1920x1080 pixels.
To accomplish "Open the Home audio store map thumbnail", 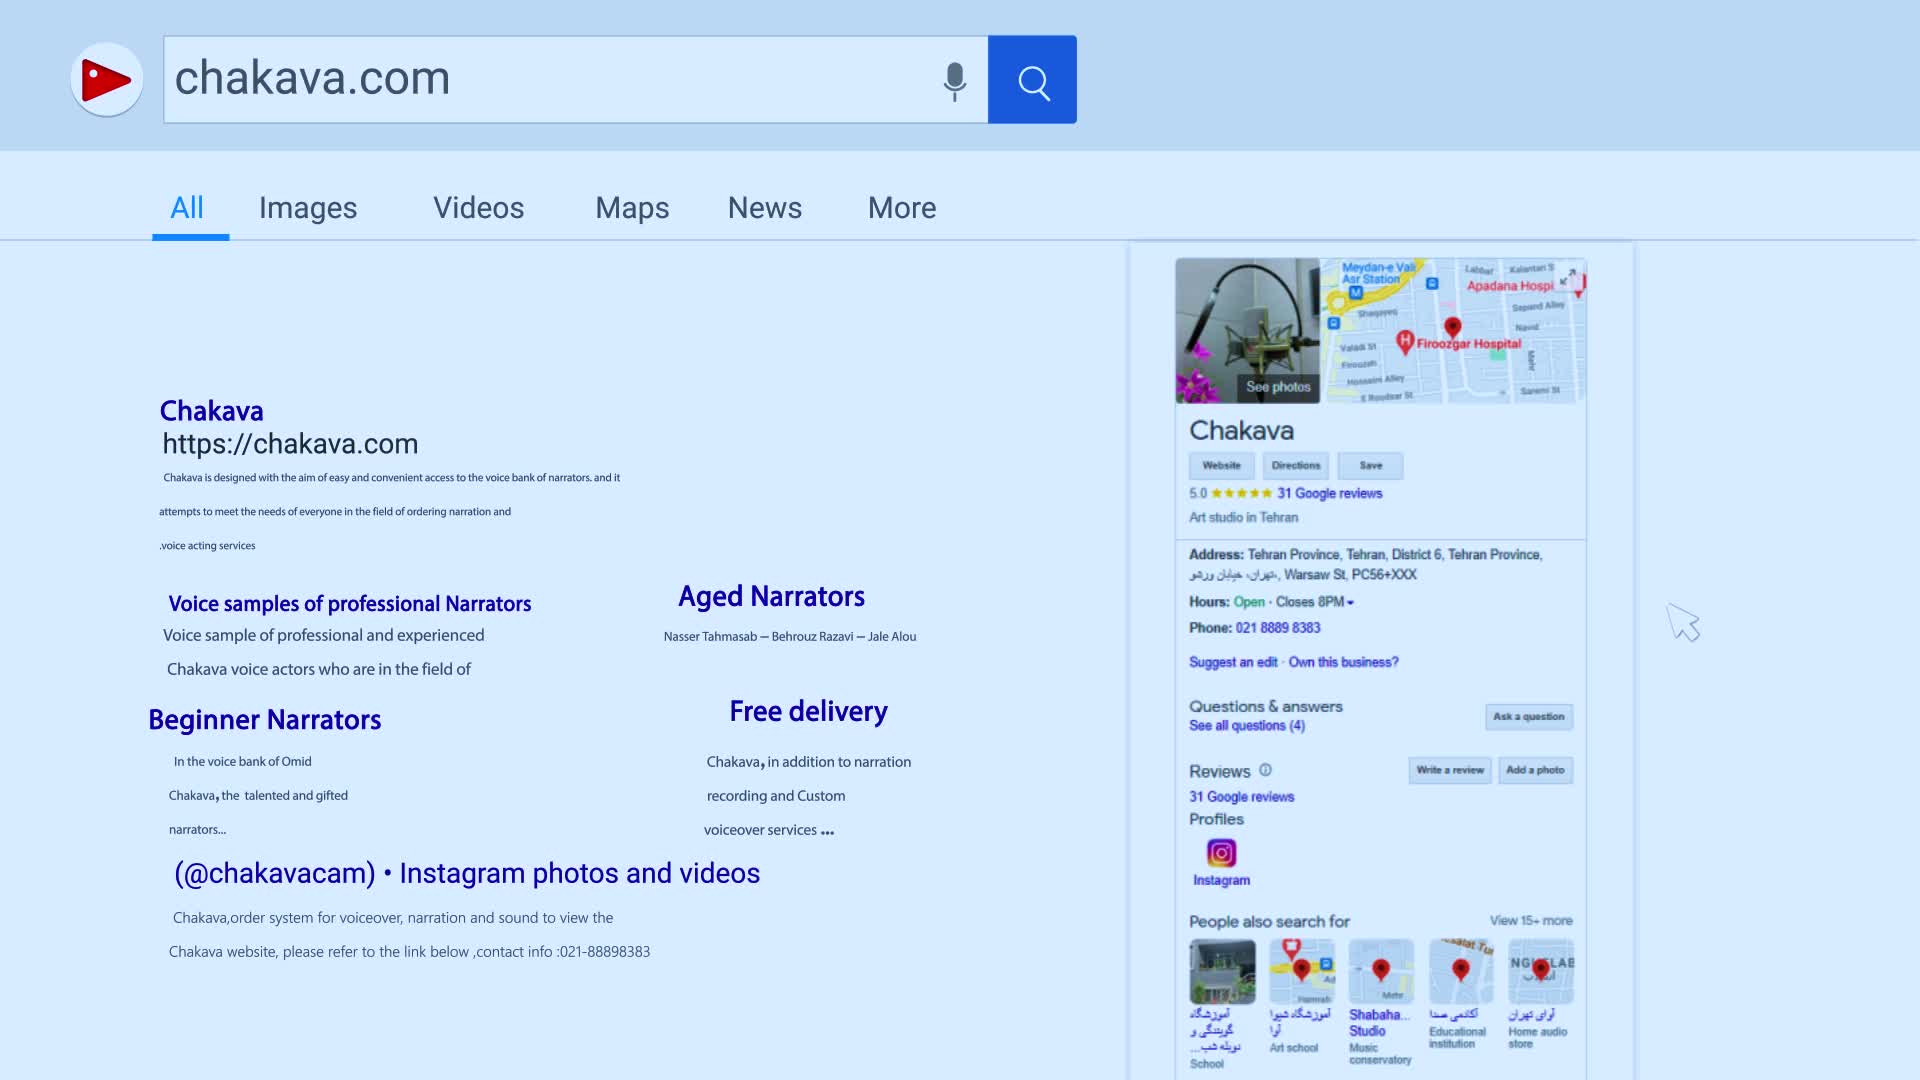I will click(x=1541, y=971).
